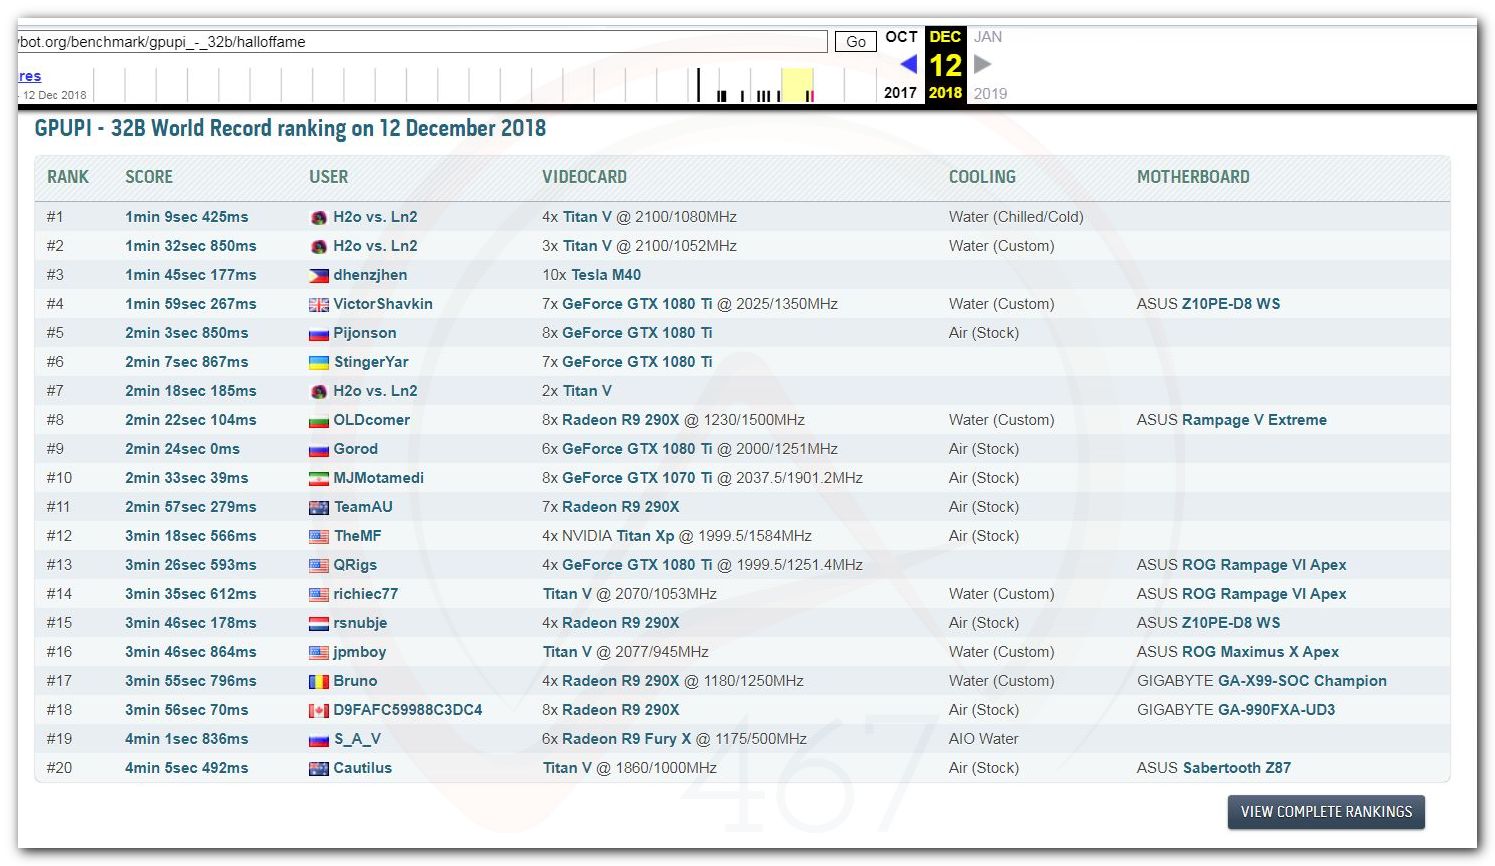Click the flag icon beside dhenzjhen

tap(318, 275)
